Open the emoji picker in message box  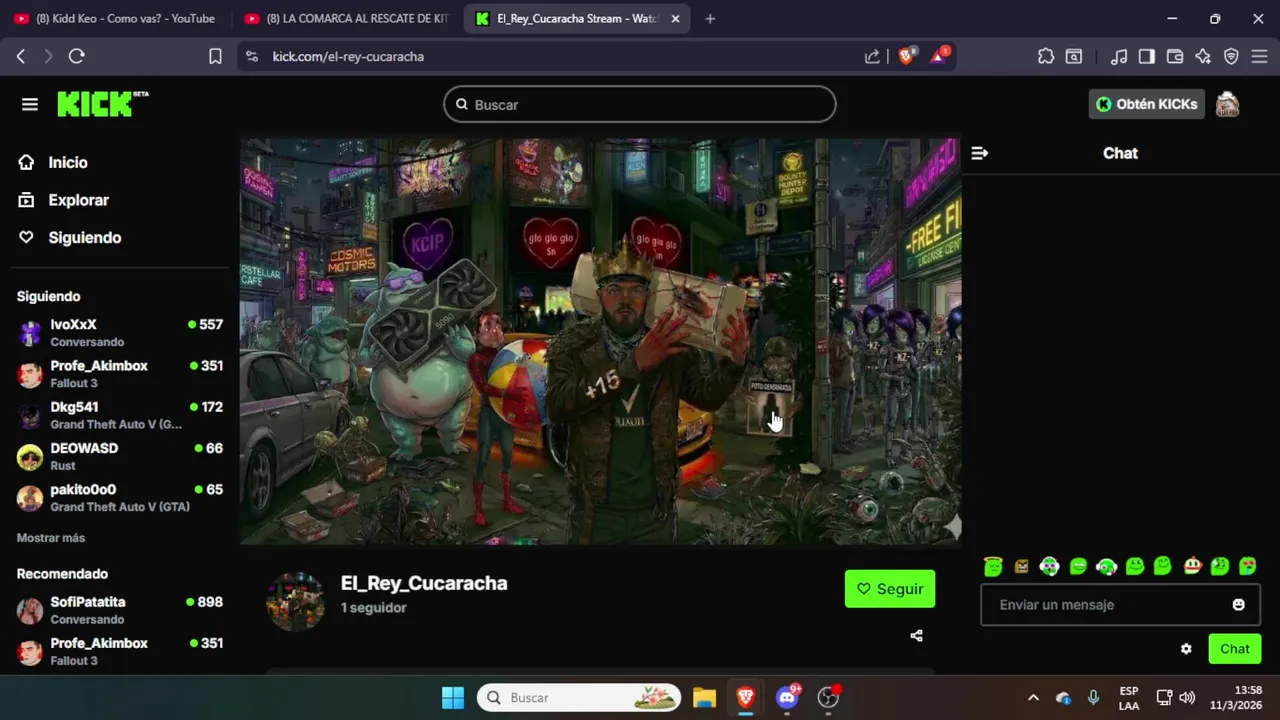pyautogui.click(x=1239, y=605)
